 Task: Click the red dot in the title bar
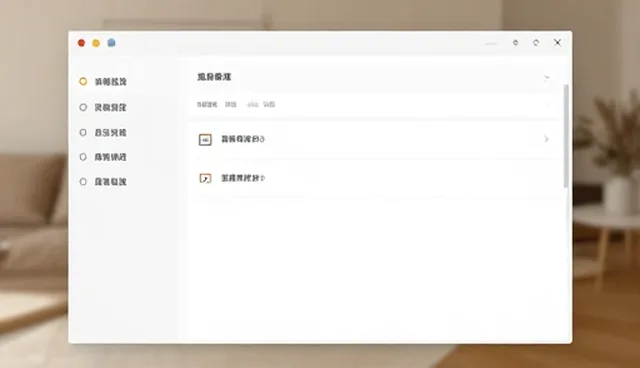pos(81,43)
